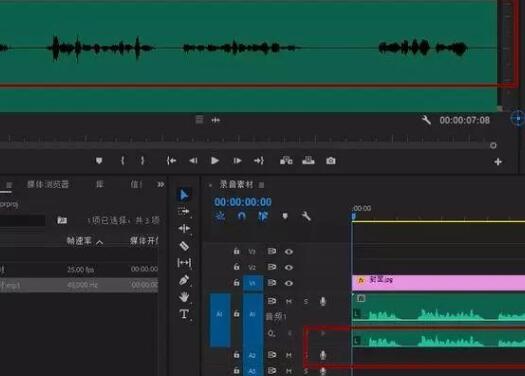Select the Track Select Forward tool
The width and height of the screenshot is (525, 376).
[184, 212]
